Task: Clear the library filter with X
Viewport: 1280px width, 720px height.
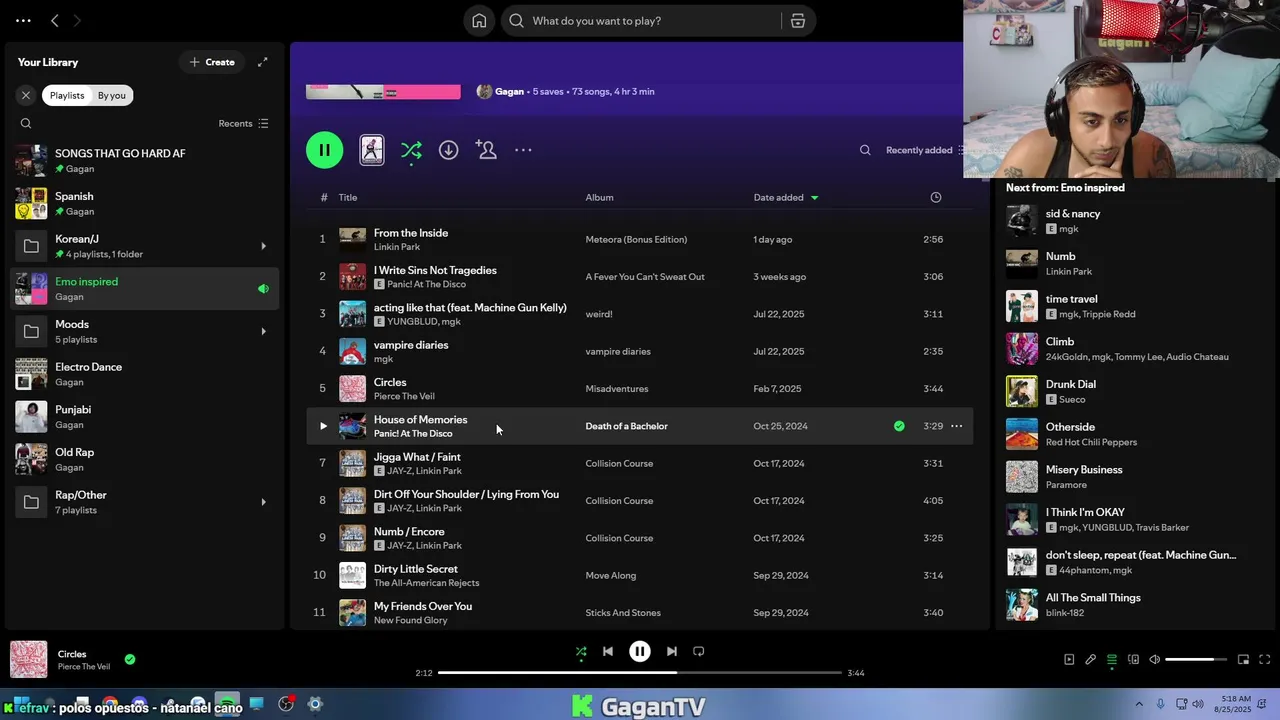Action: click(x=26, y=95)
